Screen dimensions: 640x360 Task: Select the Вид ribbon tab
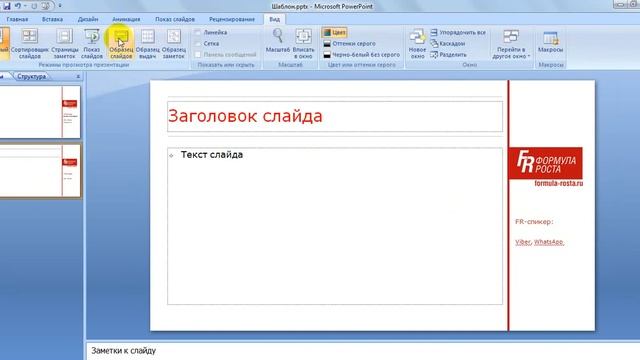pos(275,19)
